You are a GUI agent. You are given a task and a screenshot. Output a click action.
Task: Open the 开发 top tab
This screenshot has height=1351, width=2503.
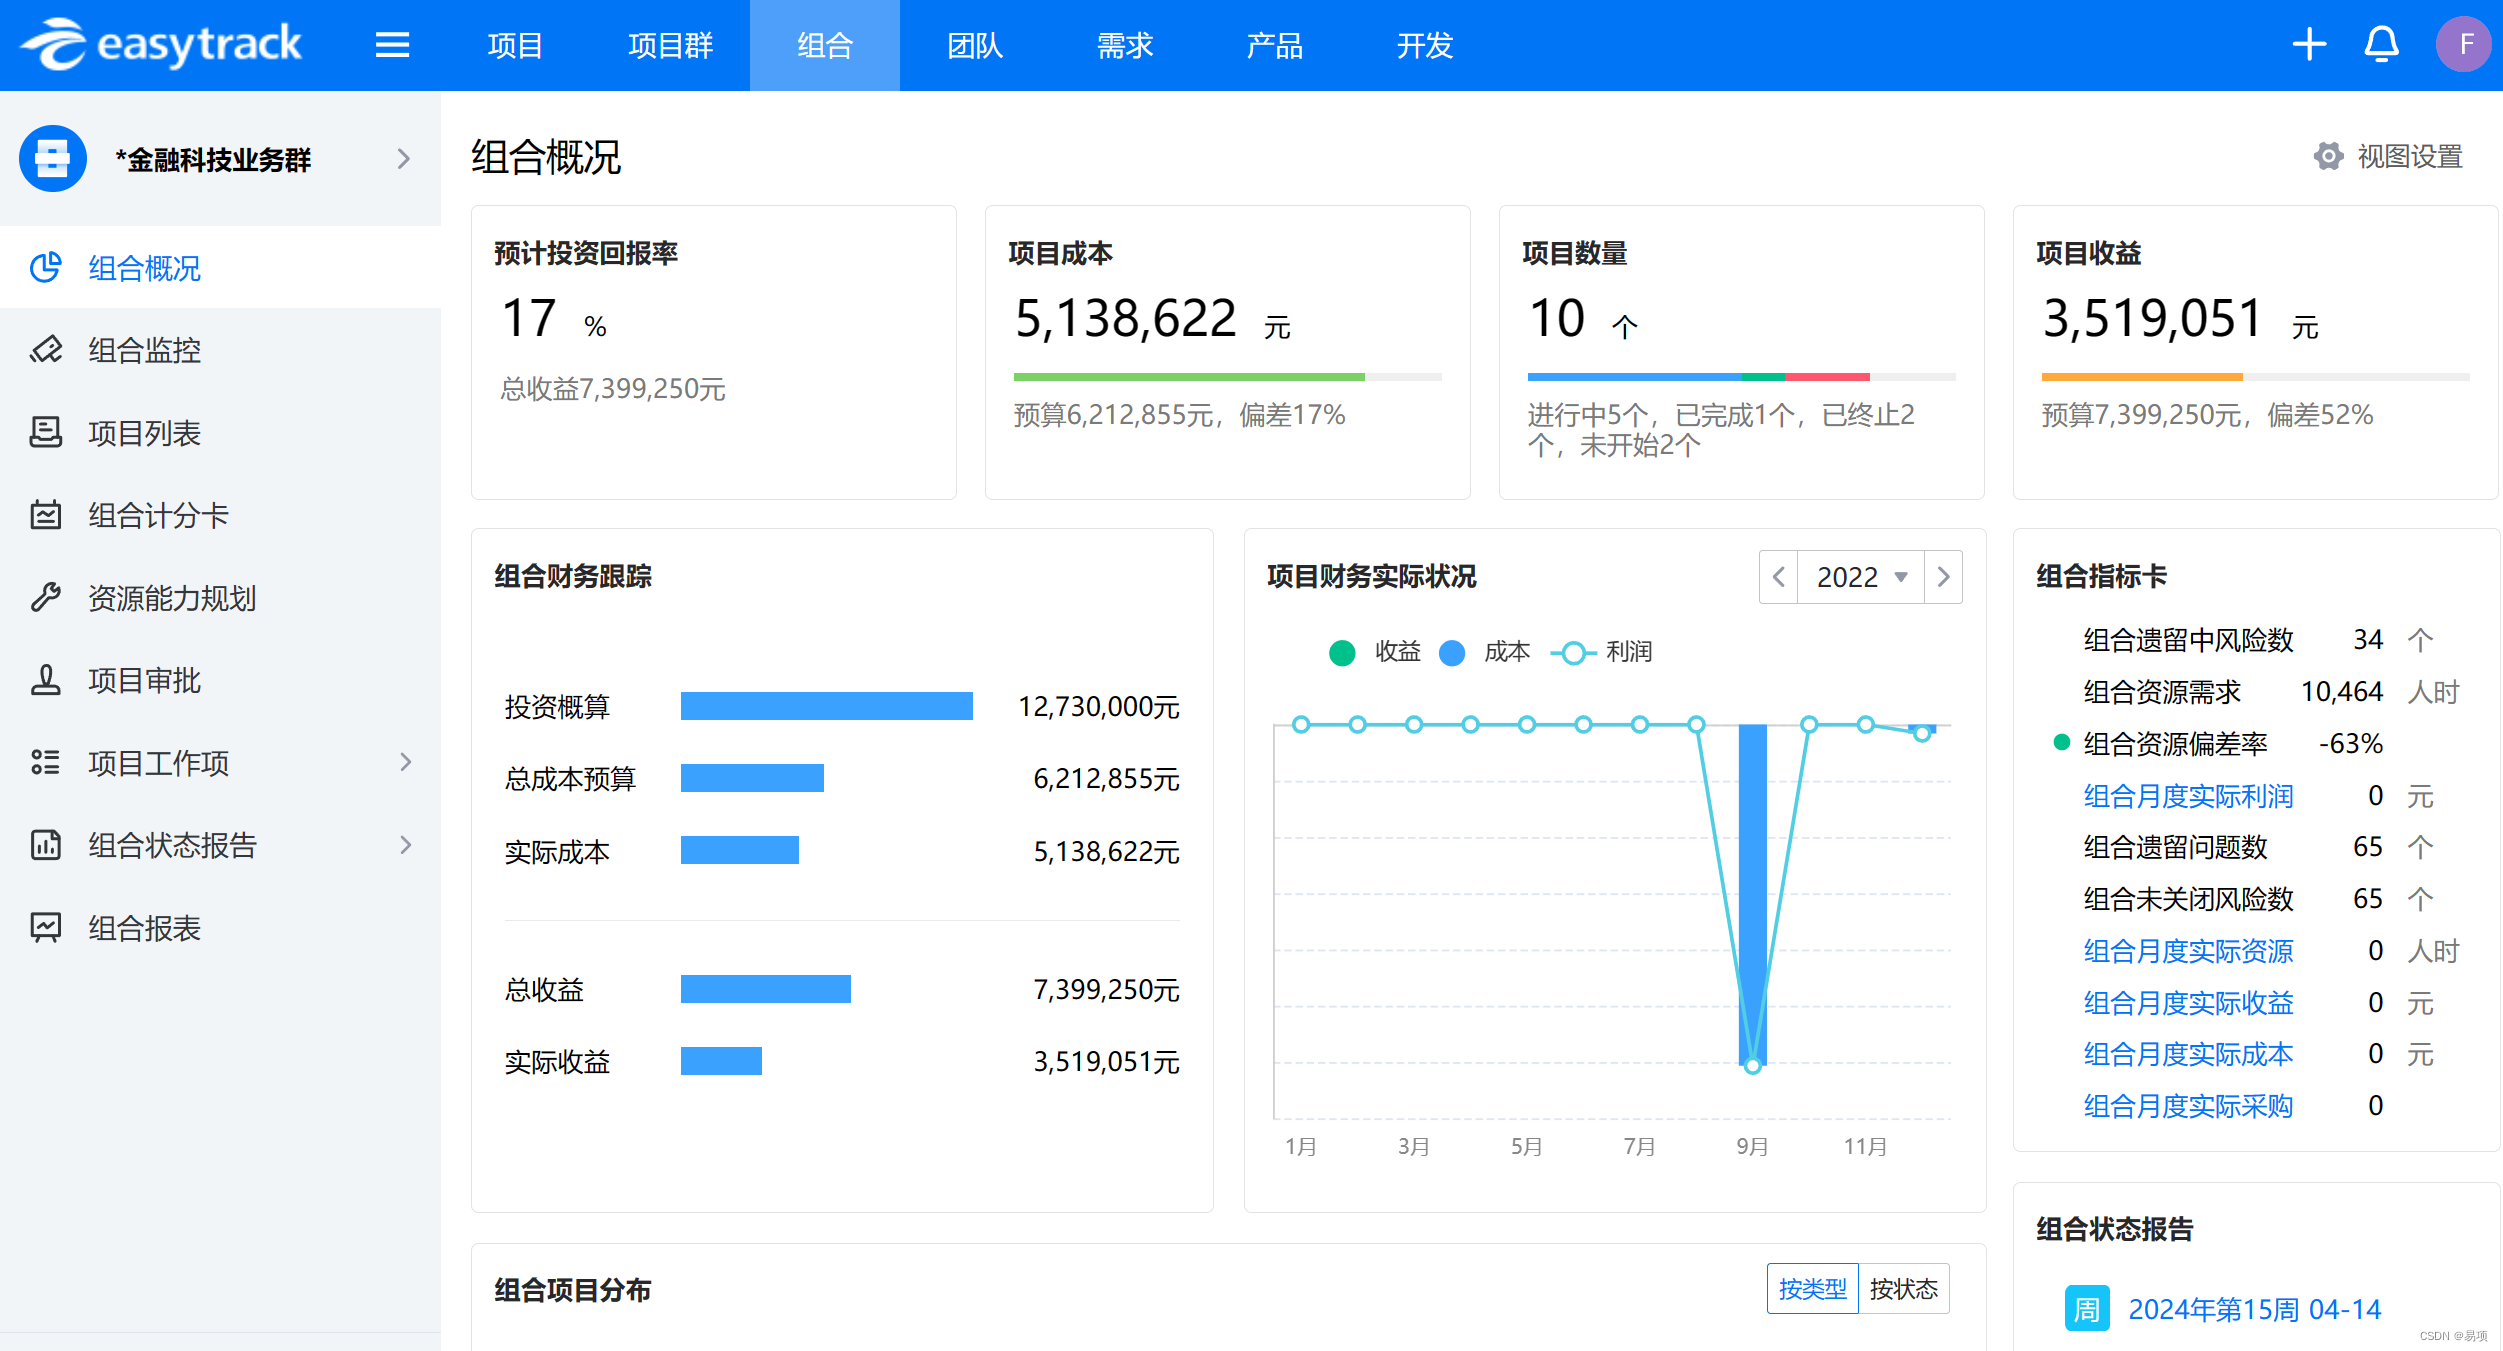pos(1425,45)
